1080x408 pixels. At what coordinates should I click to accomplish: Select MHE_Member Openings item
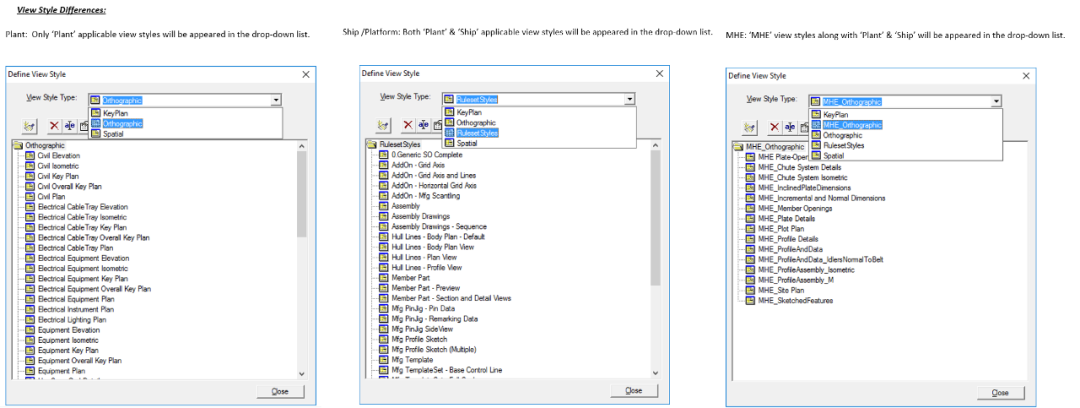[794, 208]
